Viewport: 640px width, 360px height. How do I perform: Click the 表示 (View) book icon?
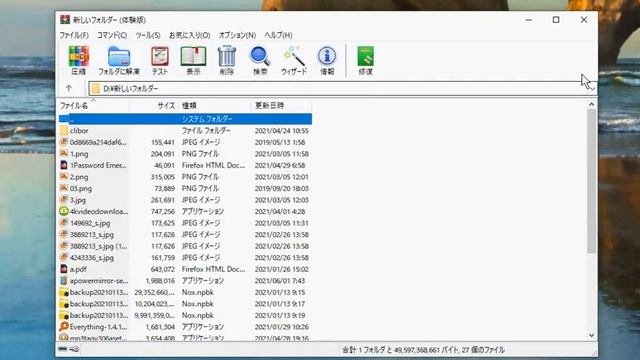[x=193, y=60]
